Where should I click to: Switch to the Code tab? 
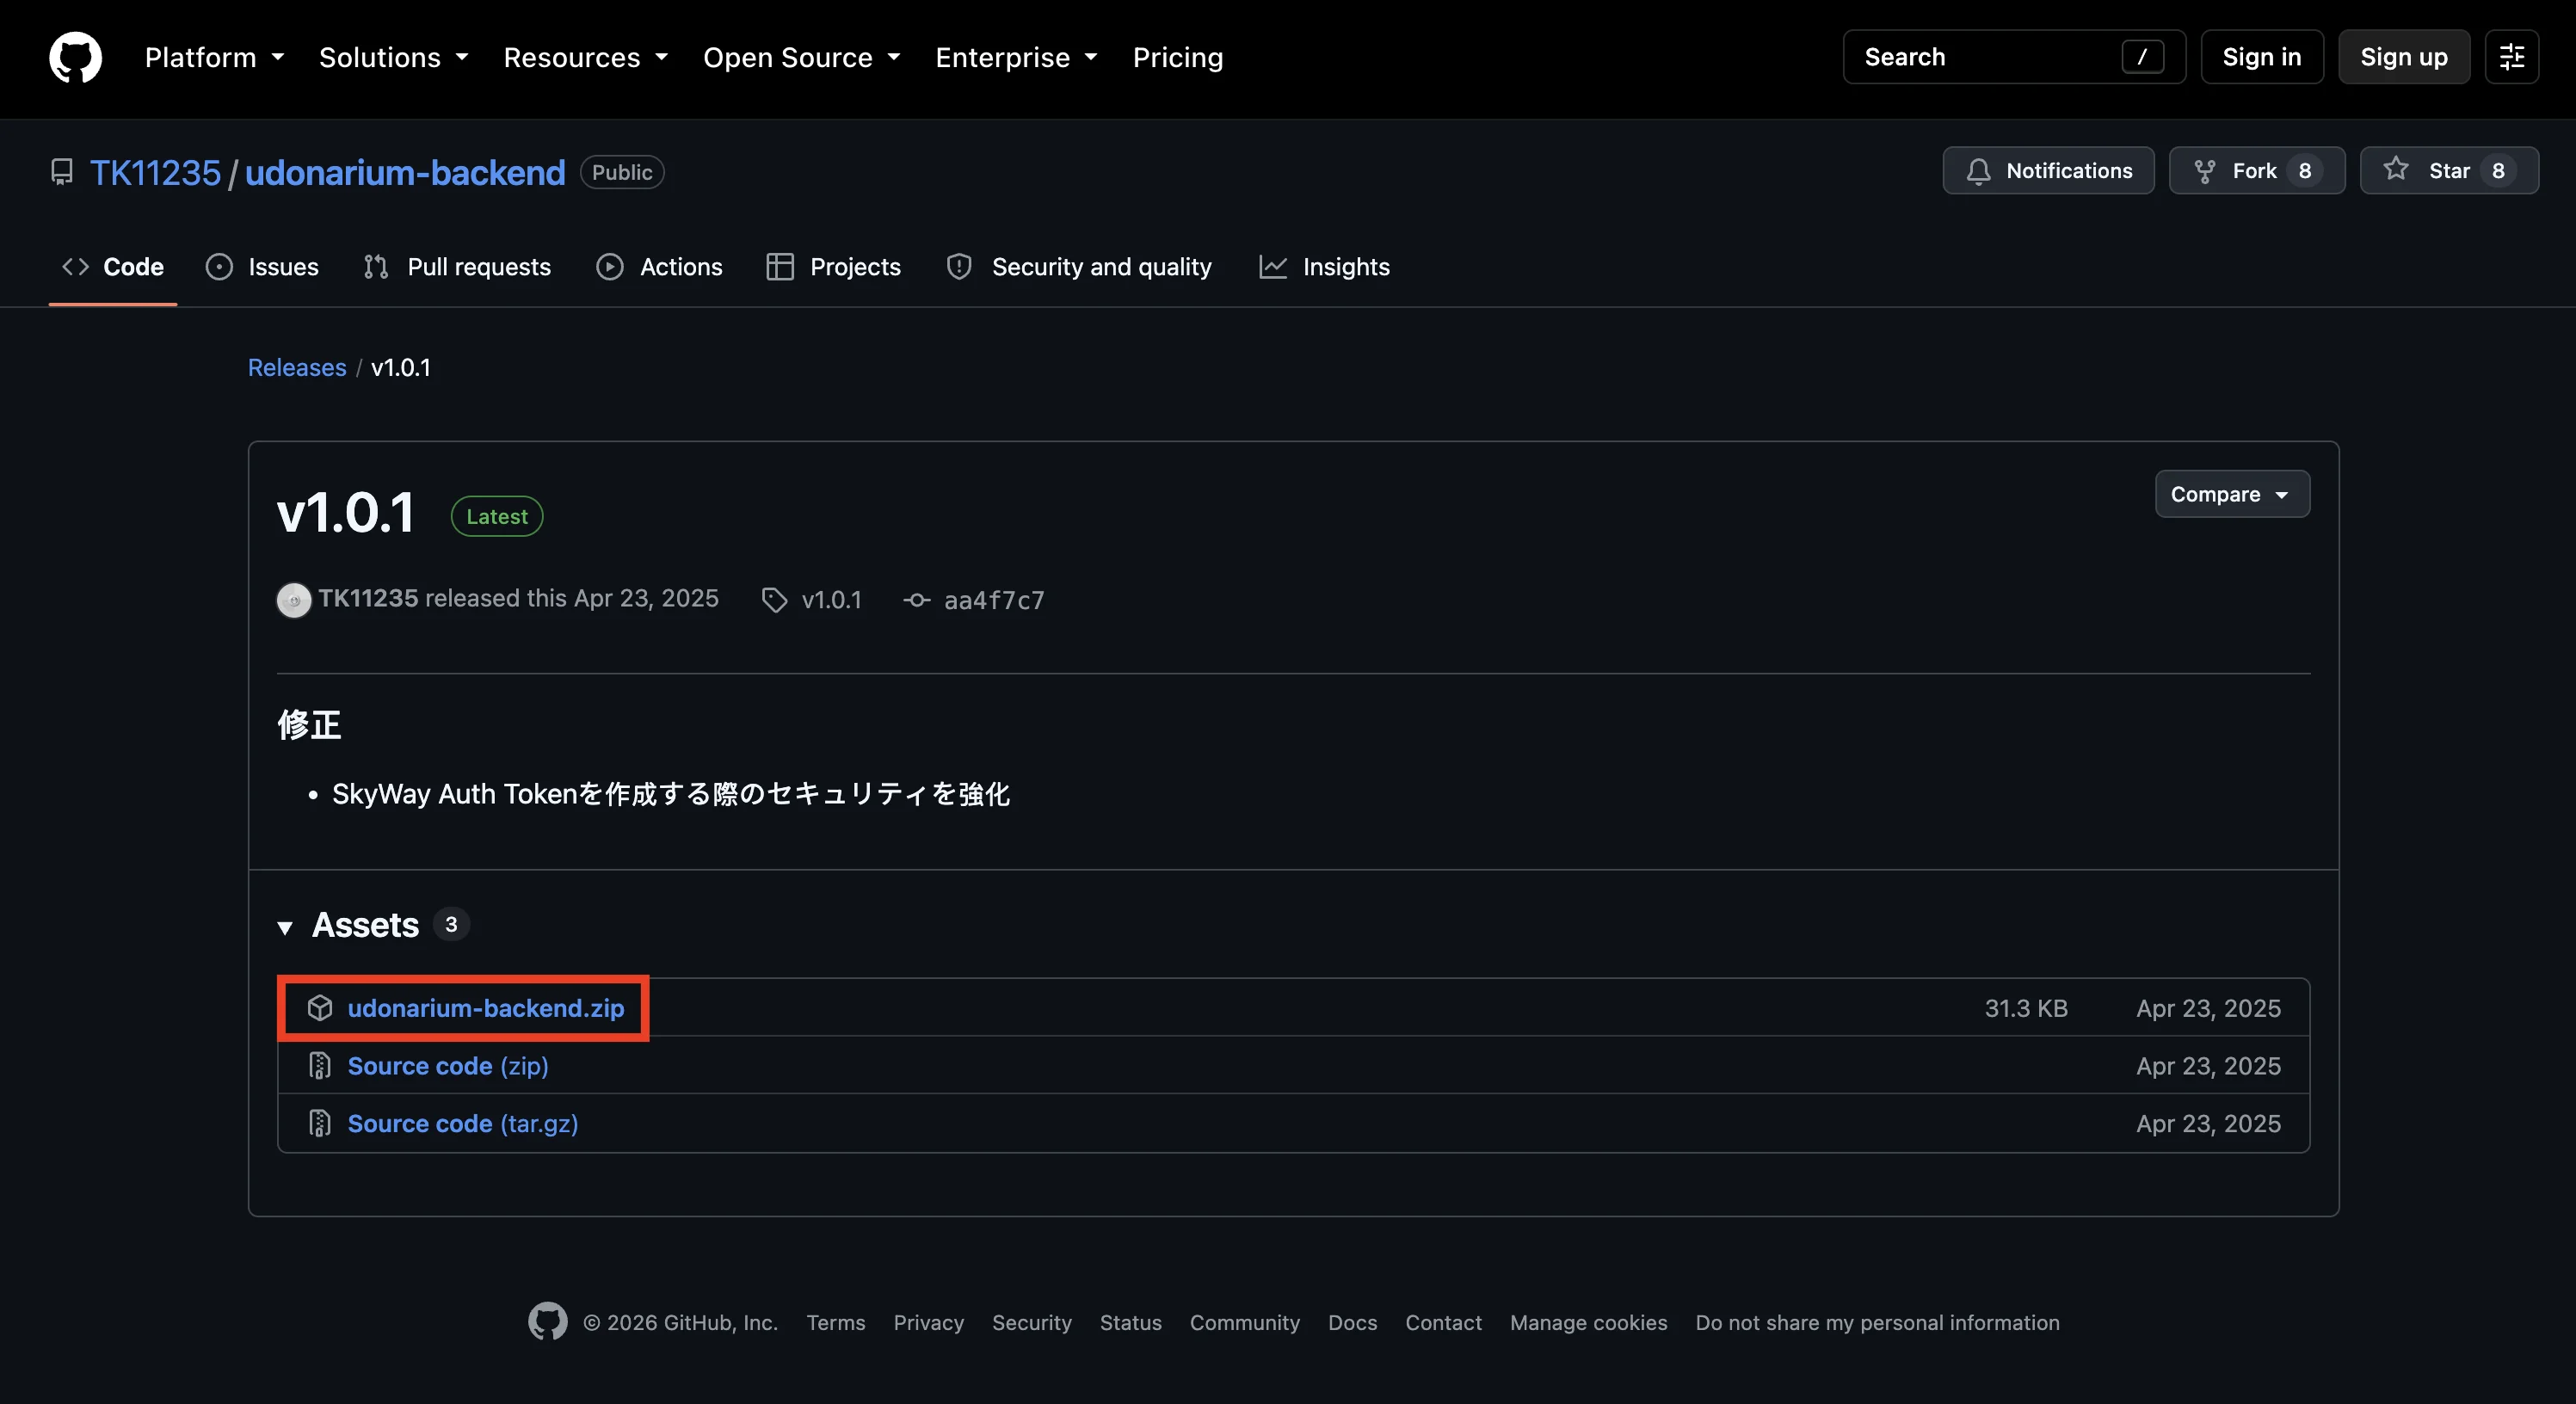click(113, 266)
